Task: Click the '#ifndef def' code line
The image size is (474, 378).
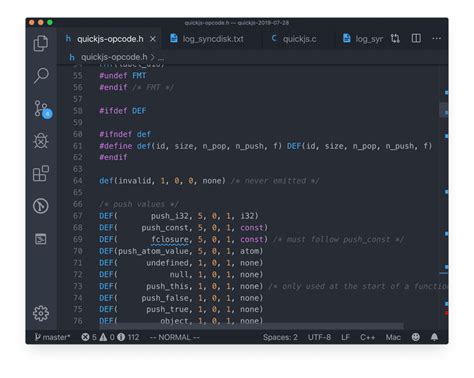Action: point(125,134)
